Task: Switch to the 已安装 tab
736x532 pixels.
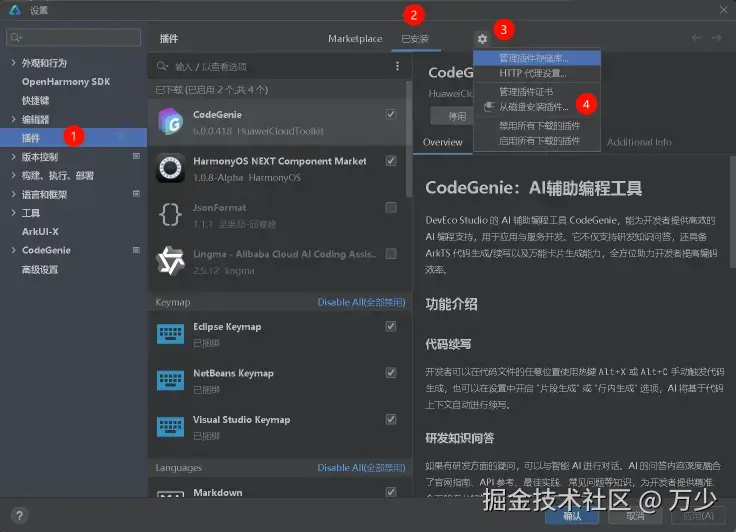Action: [415, 39]
